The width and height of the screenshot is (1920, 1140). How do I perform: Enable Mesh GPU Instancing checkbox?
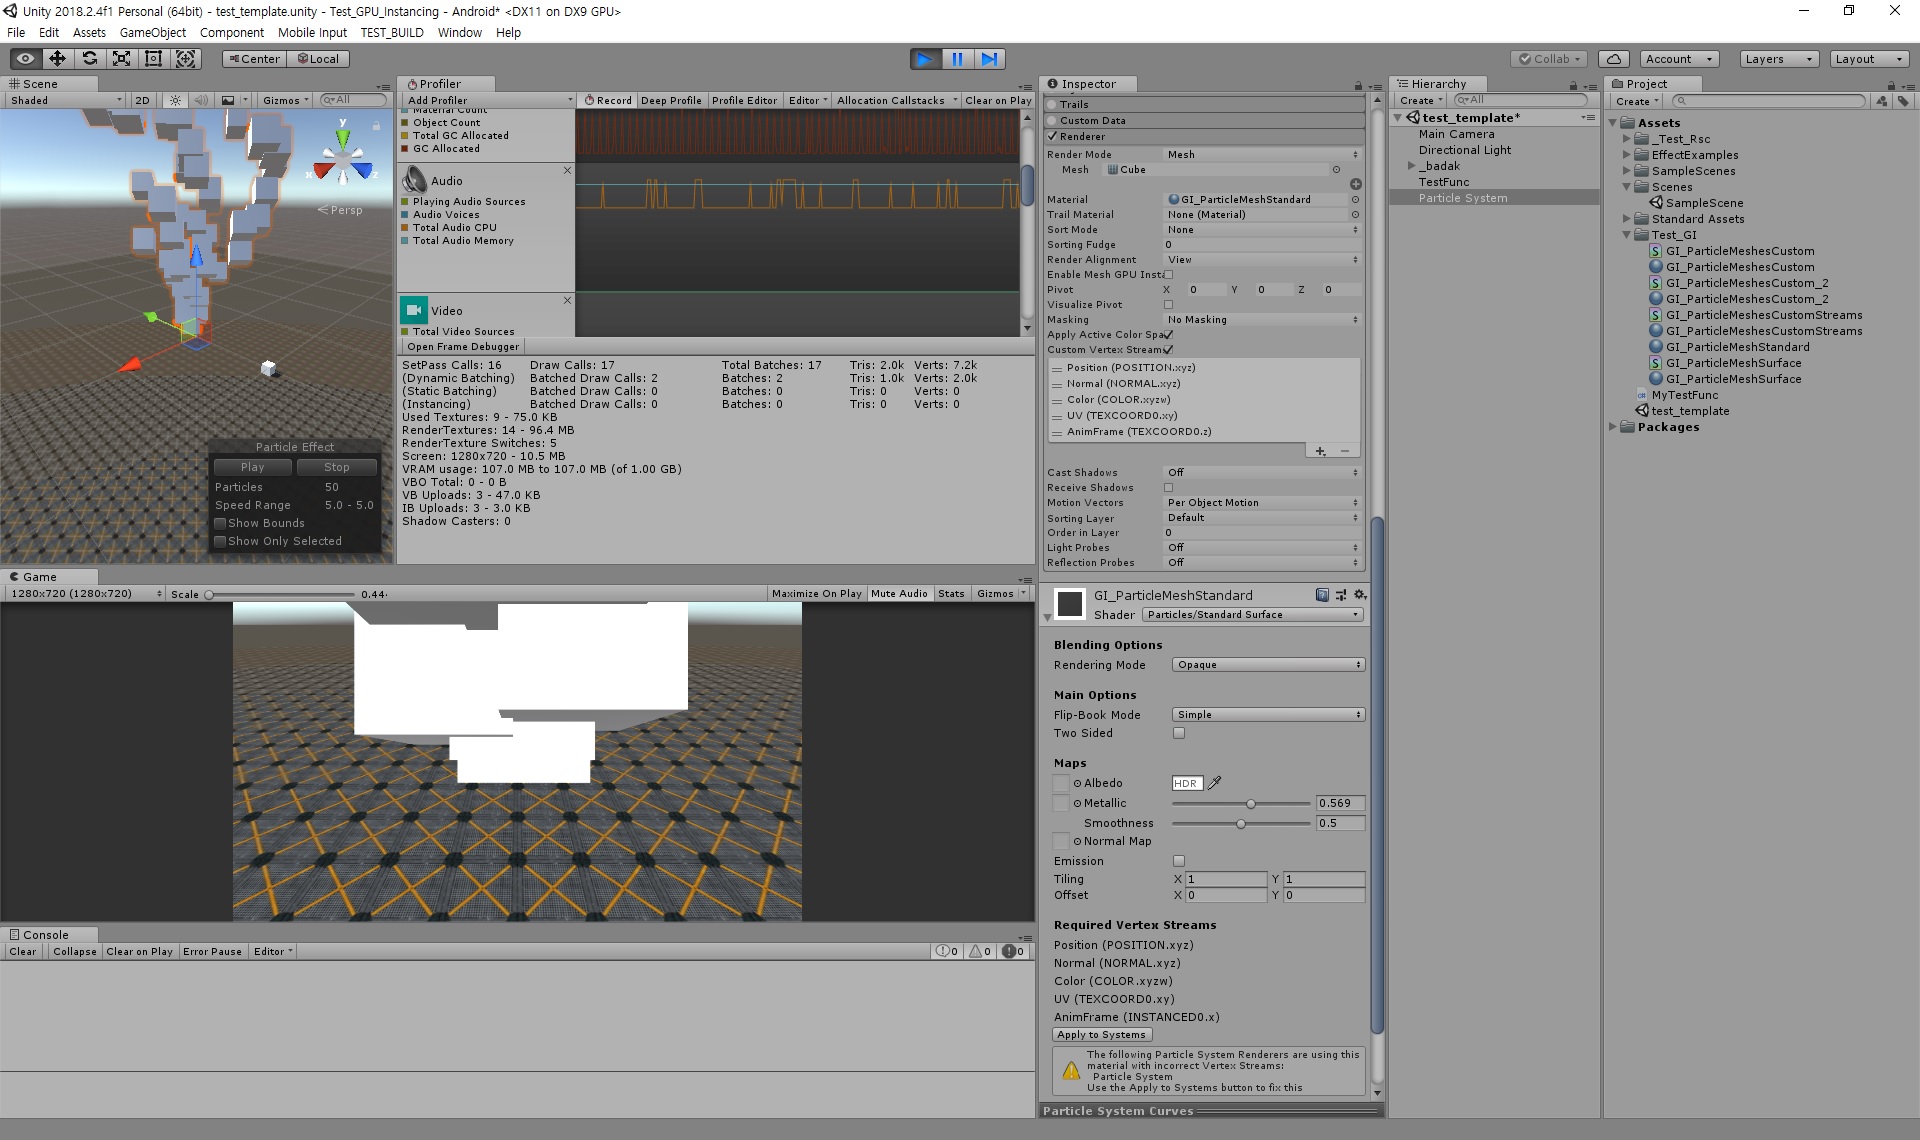click(x=1168, y=275)
